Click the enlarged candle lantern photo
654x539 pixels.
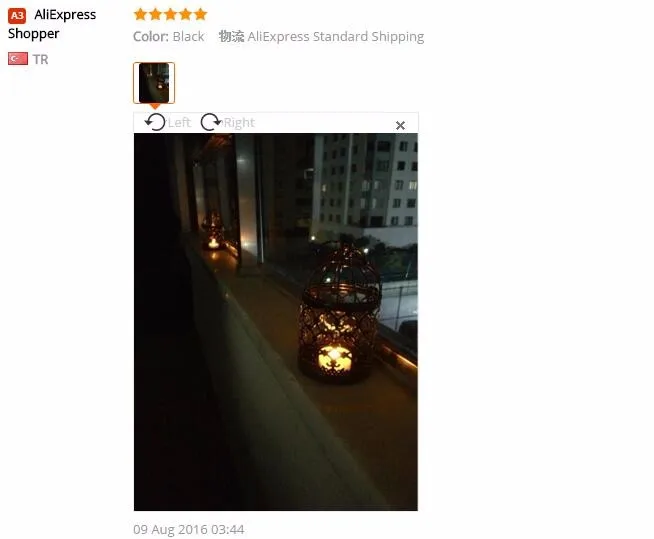[x=276, y=322]
